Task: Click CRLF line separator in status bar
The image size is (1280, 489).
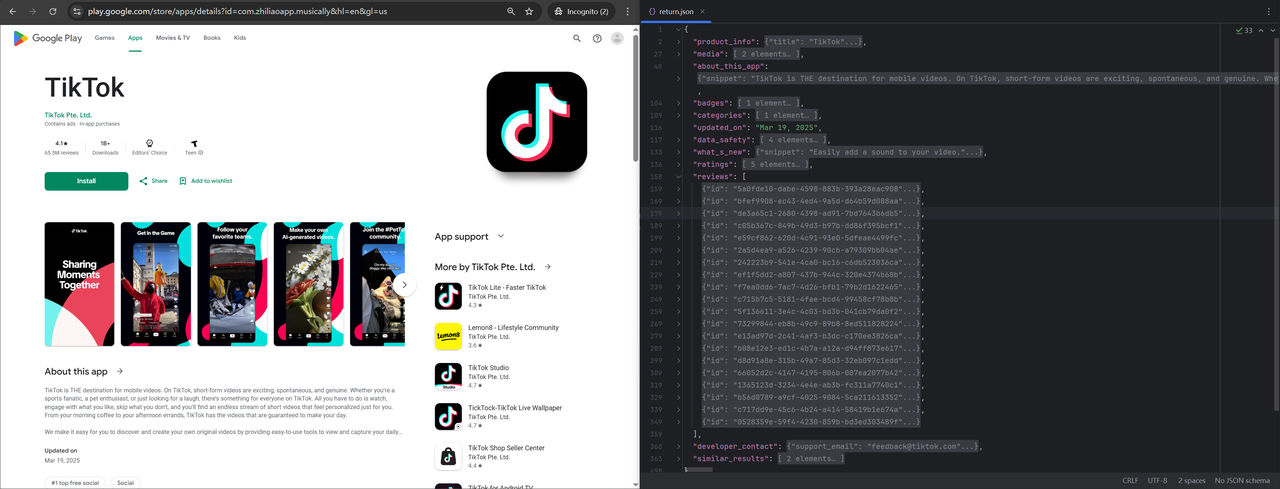Action: tap(1130, 481)
